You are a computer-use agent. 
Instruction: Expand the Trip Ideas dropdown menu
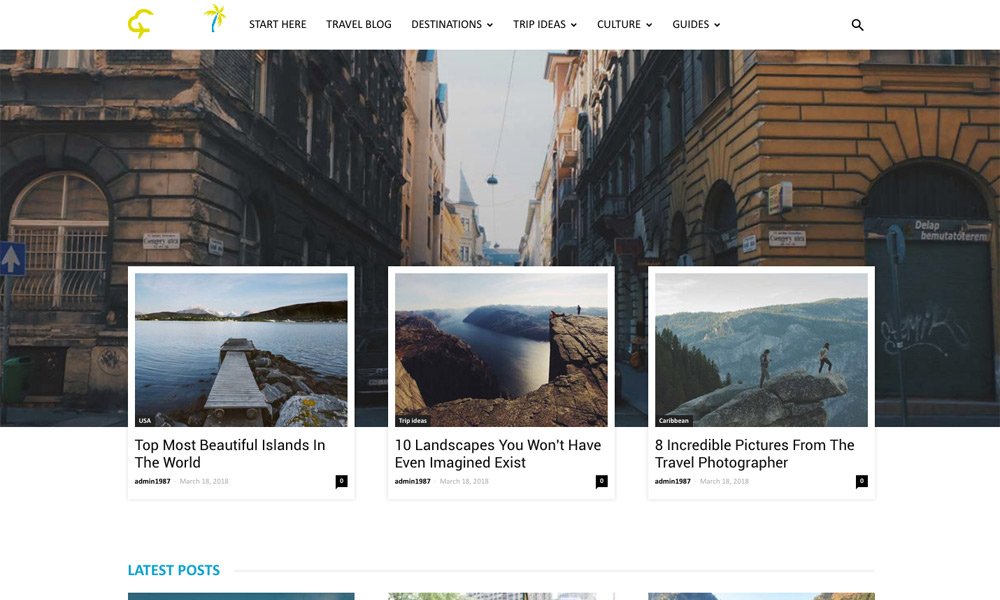click(x=545, y=25)
